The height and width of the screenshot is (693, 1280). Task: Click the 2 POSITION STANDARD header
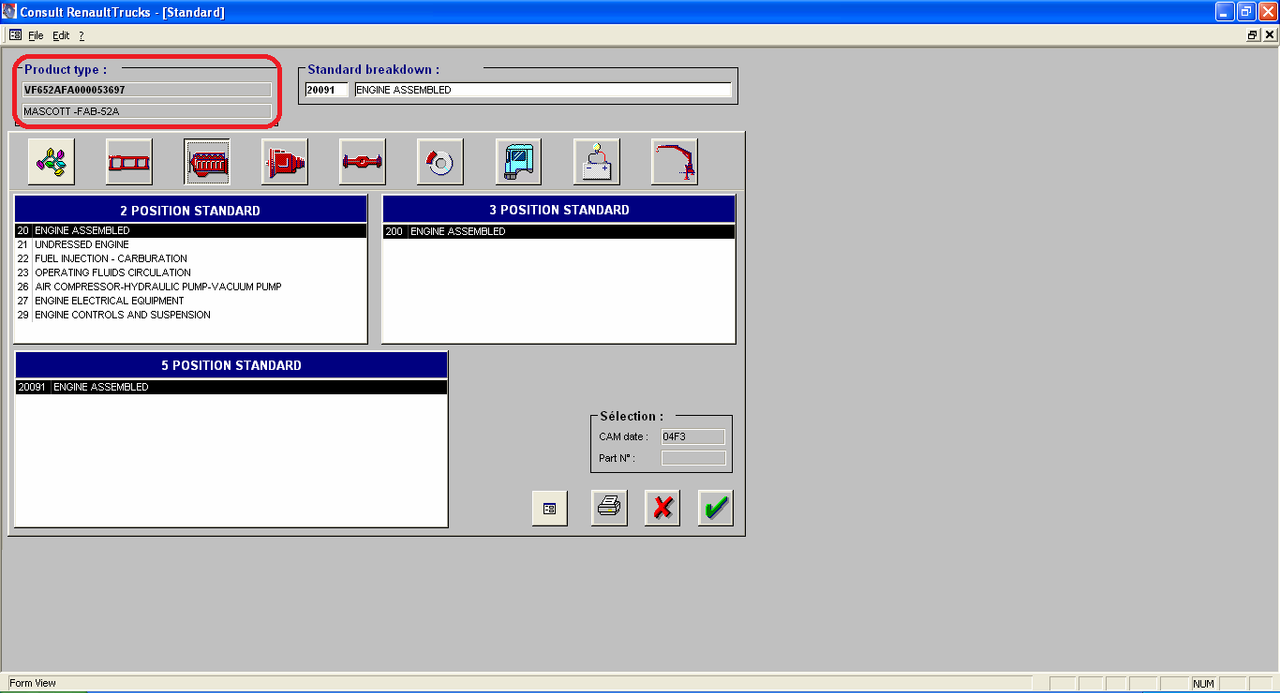[x=190, y=211]
